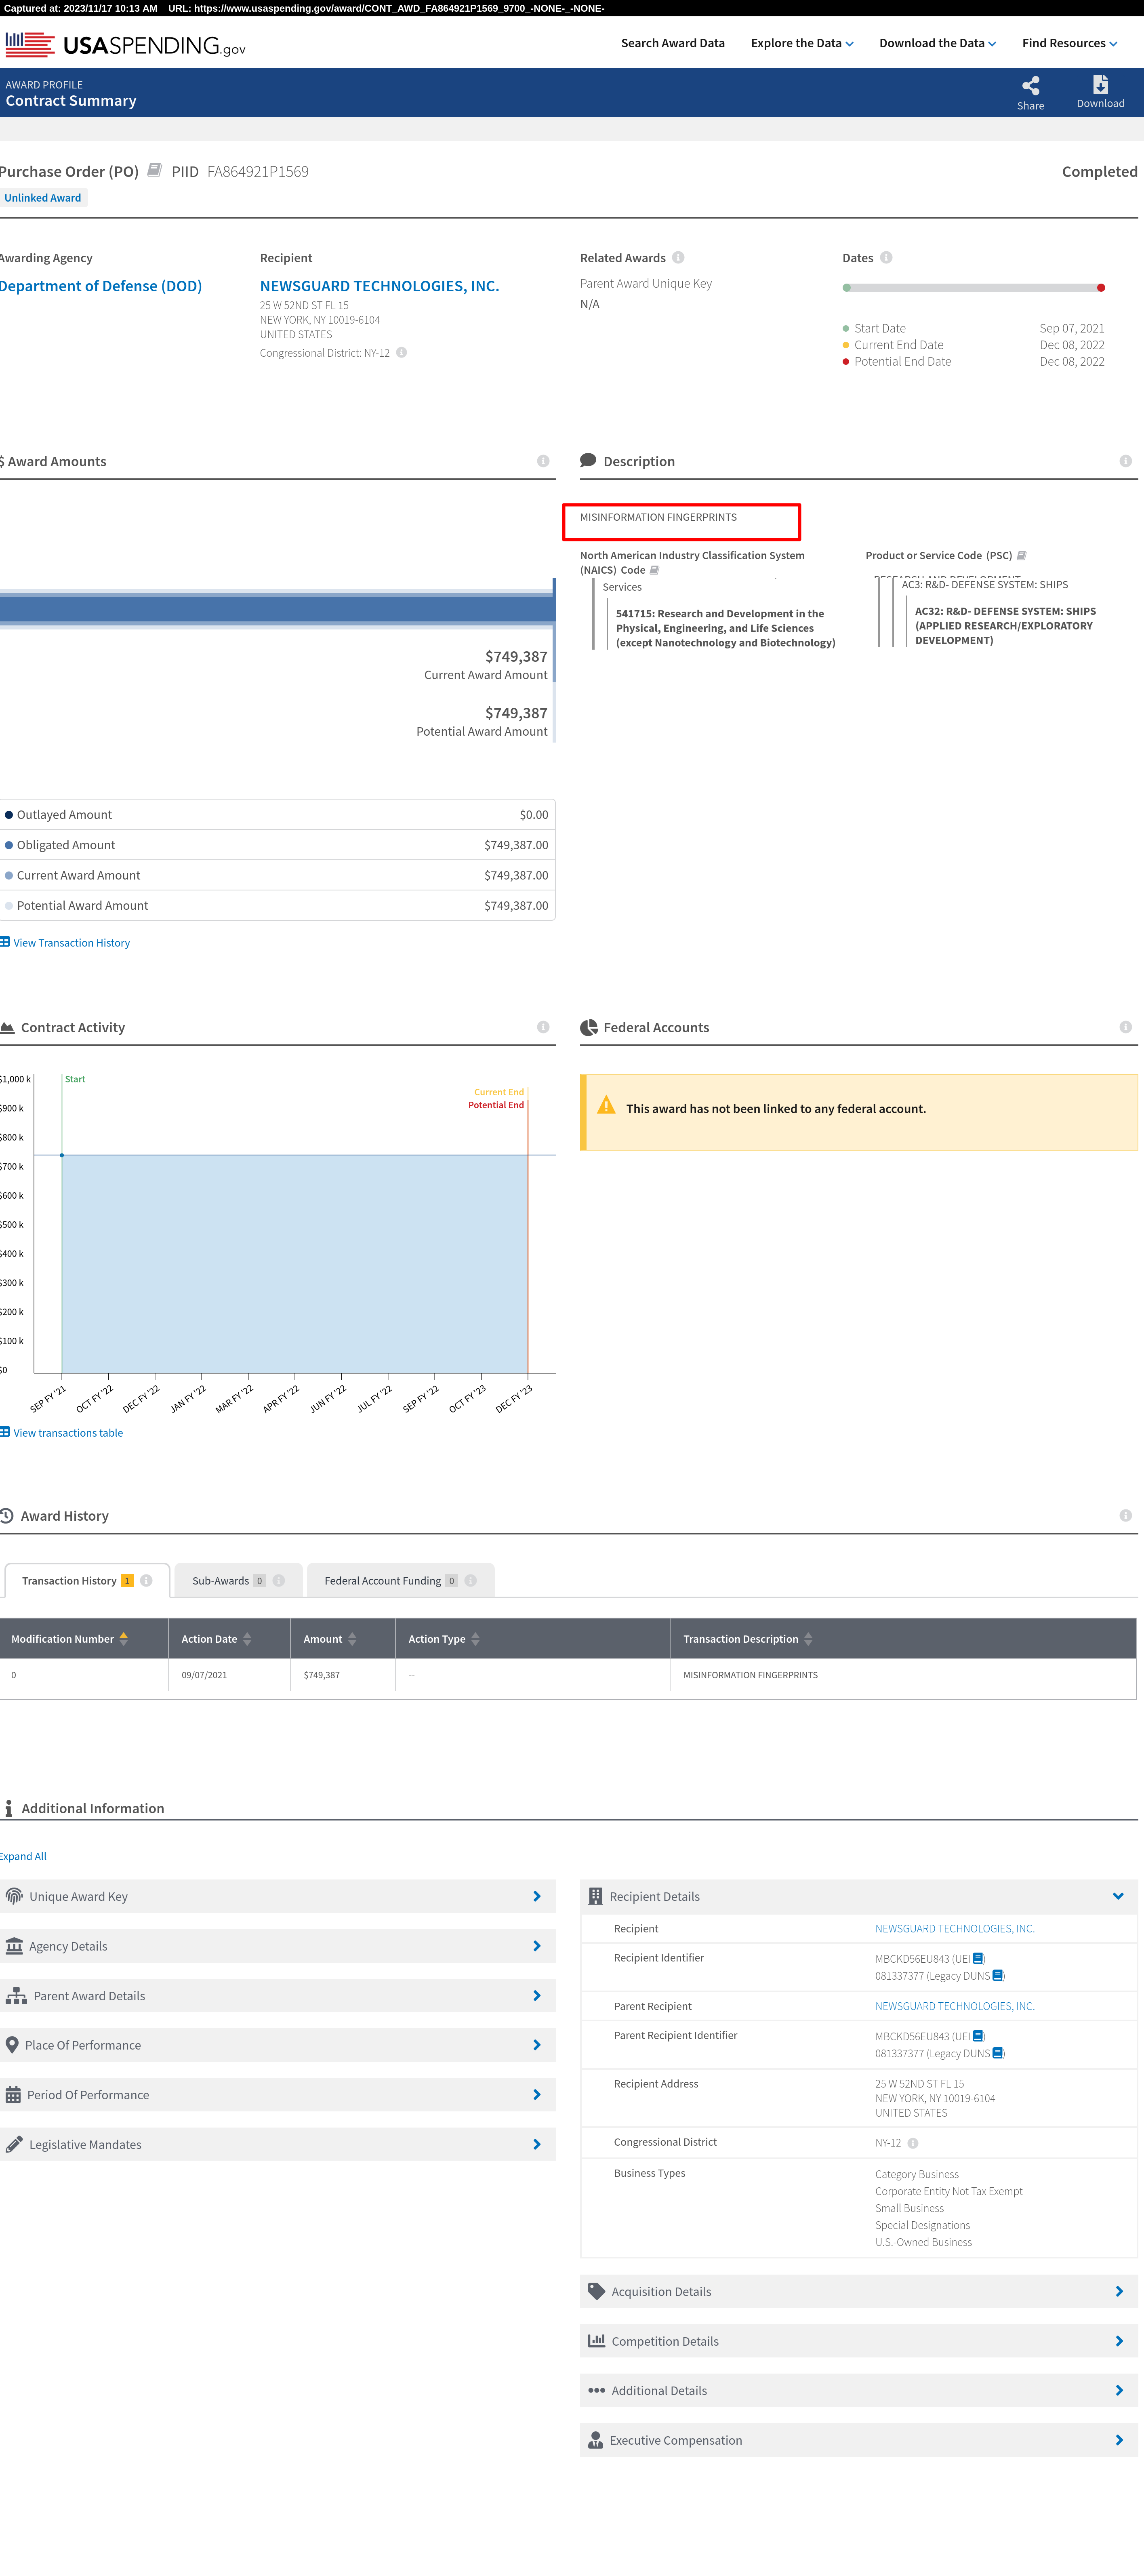Click info icon beside Dates
Viewport: 1144px width, 2576px height.
click(886, 258)
